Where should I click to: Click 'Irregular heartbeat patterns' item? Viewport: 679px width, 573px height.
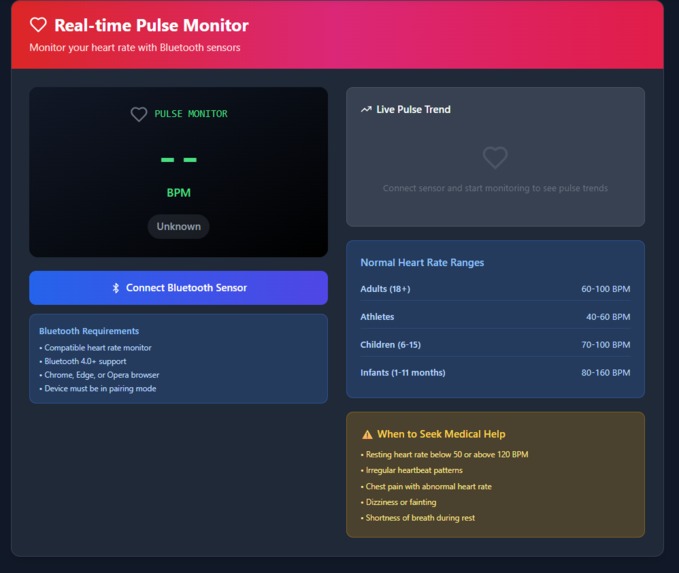pyautogui.click(x=412, y=470)
